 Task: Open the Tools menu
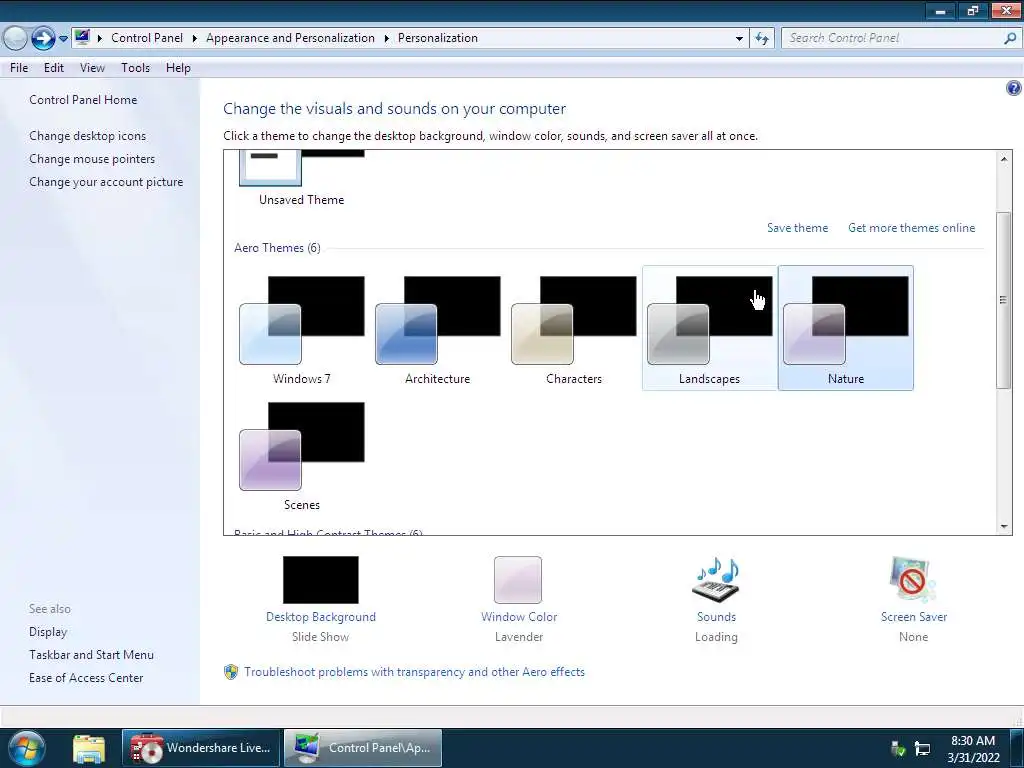click(135, 68)
